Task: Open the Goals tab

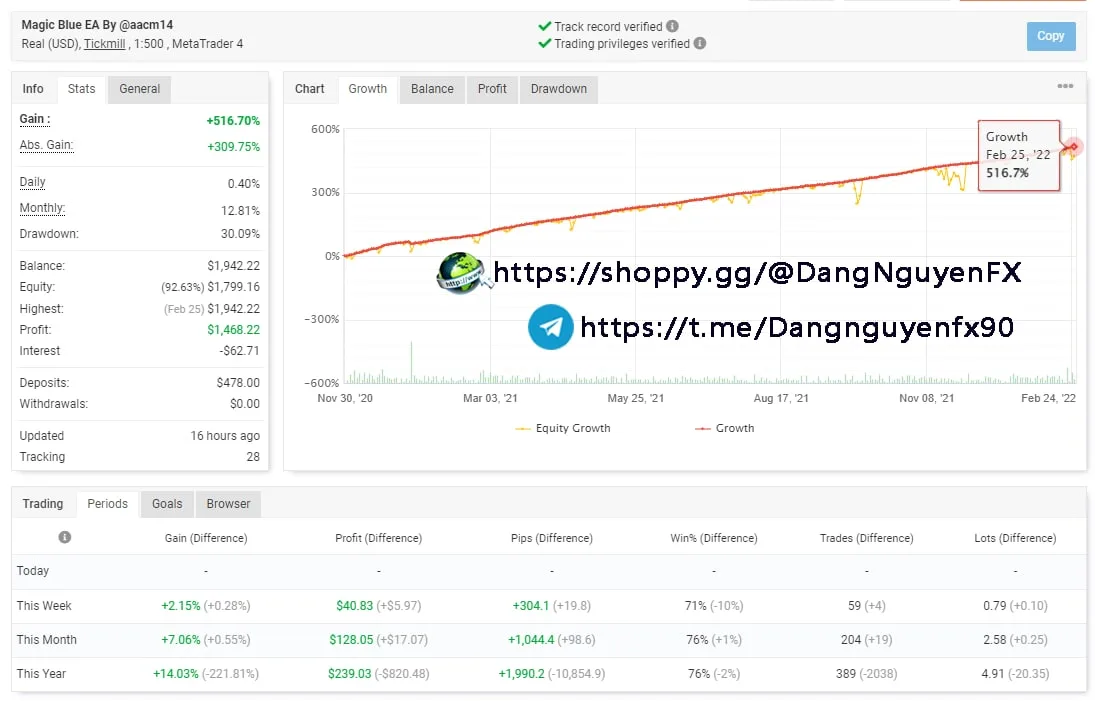Action: pos(167,503)
